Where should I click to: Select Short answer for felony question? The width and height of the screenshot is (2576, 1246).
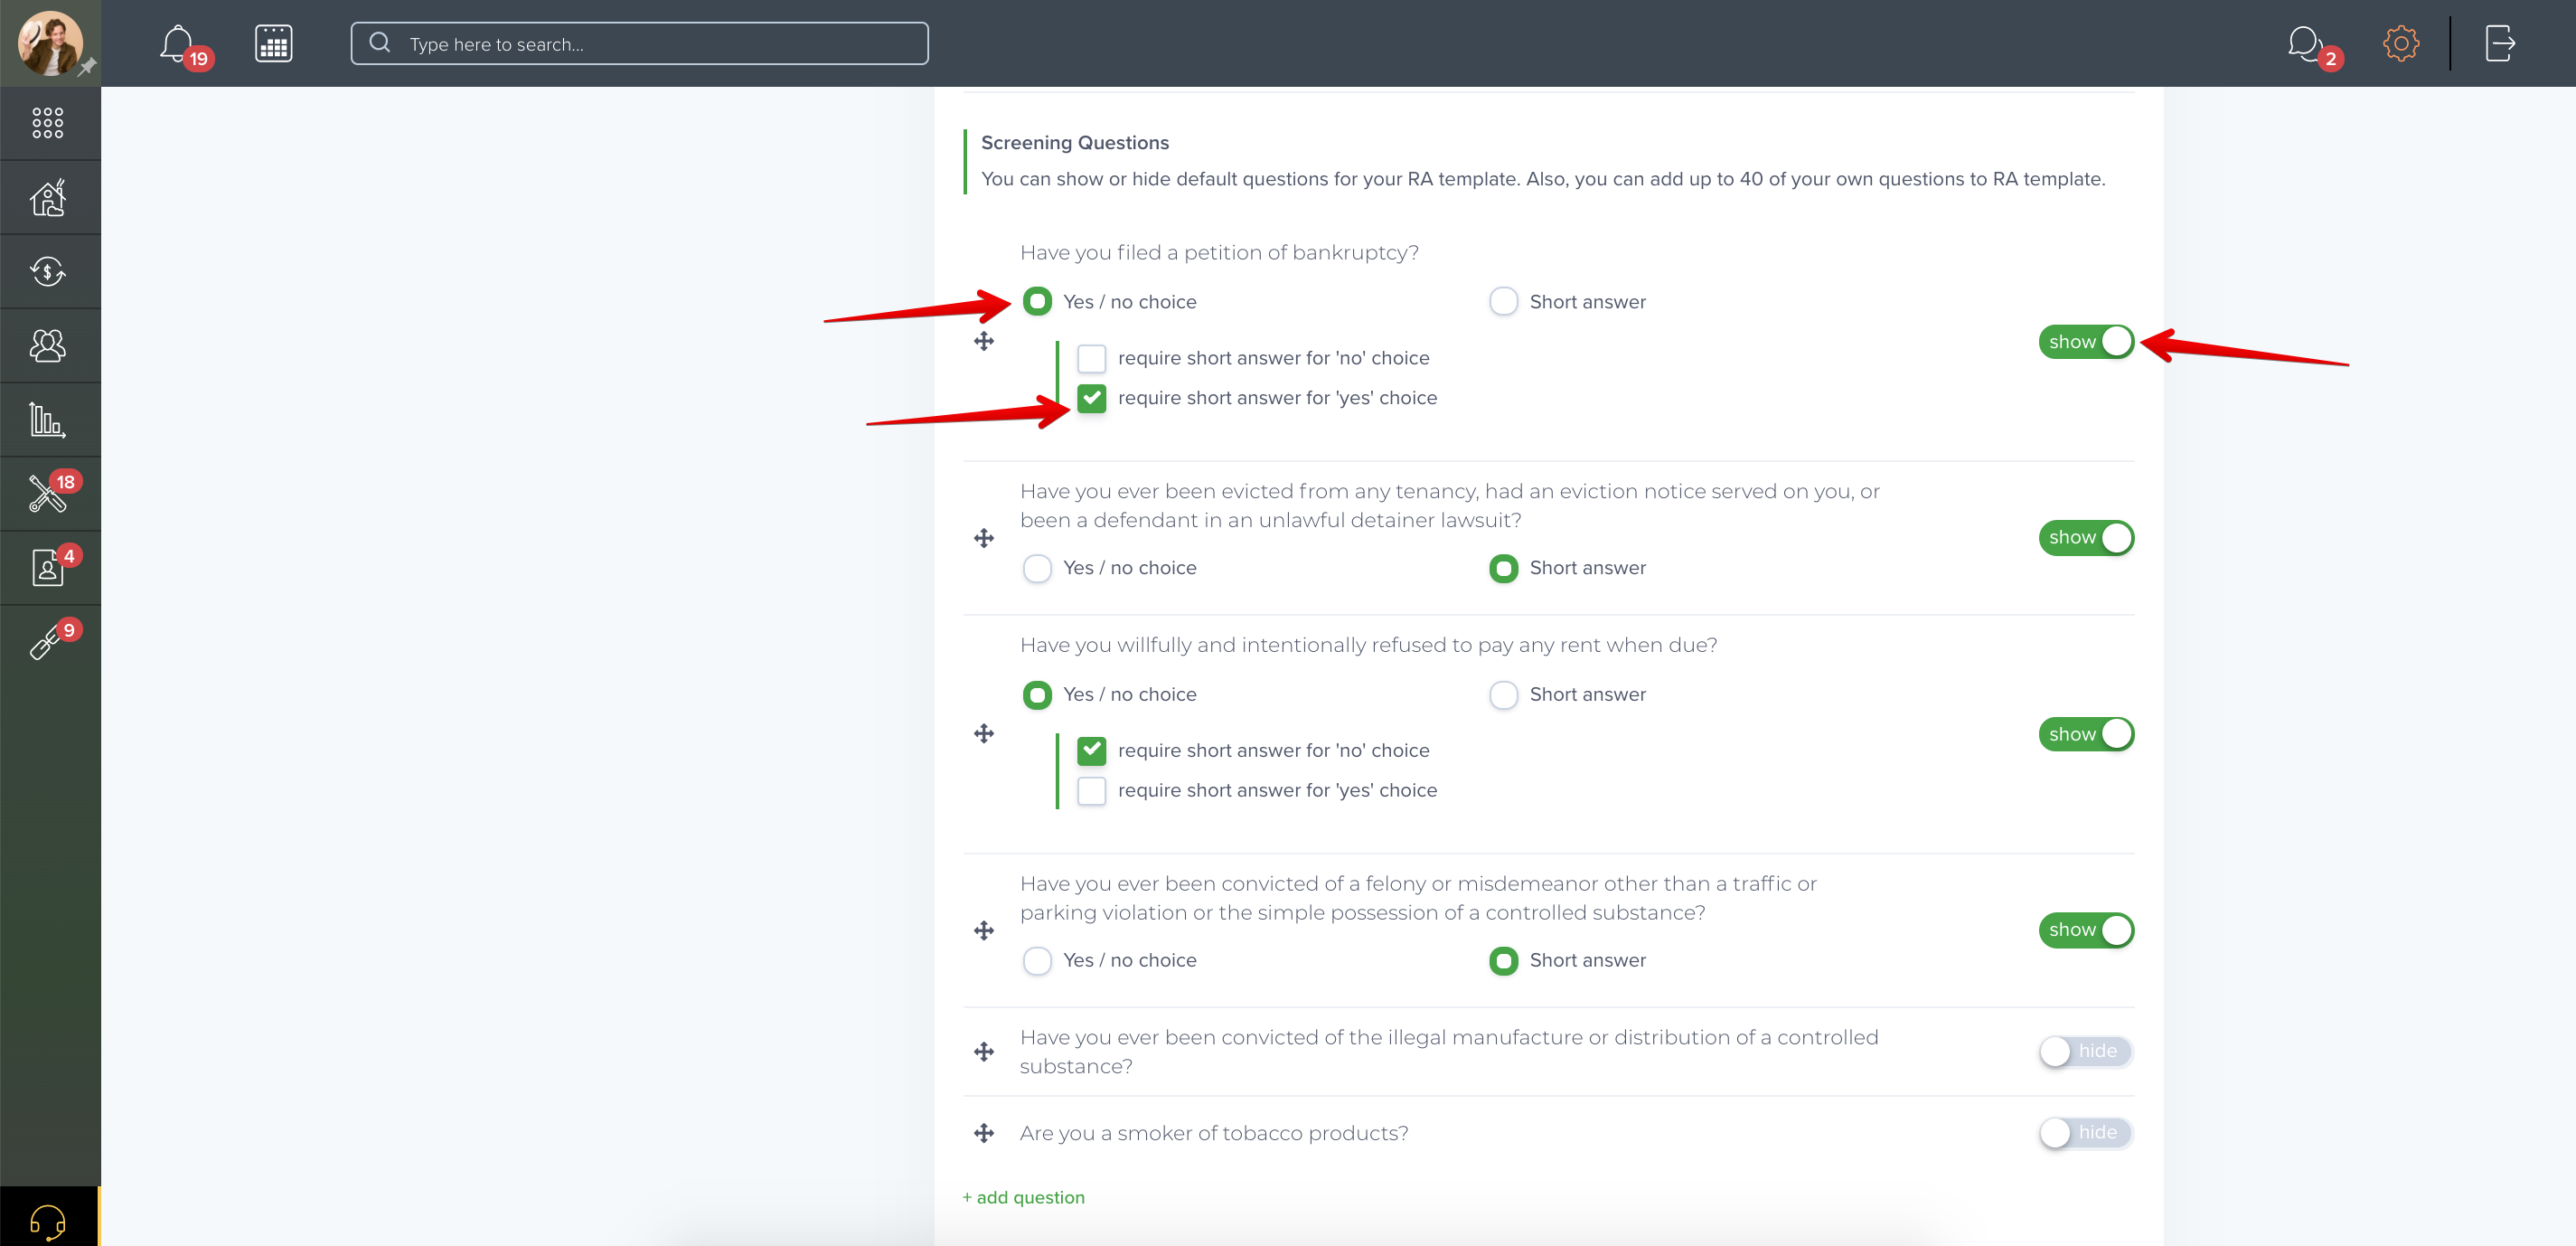[x=1503, y=960]
